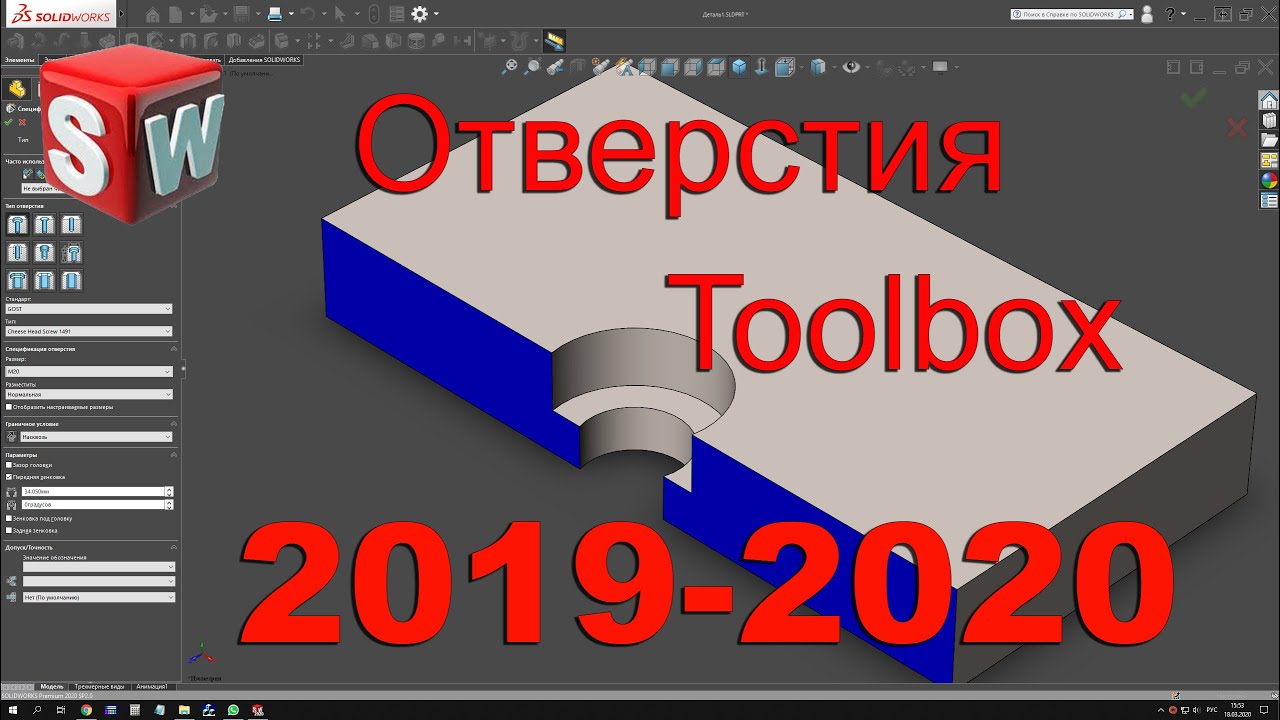Screen dimensions: 1280x720
Task: Activate the Select cursor tool
Action: (x=342, y=15)
